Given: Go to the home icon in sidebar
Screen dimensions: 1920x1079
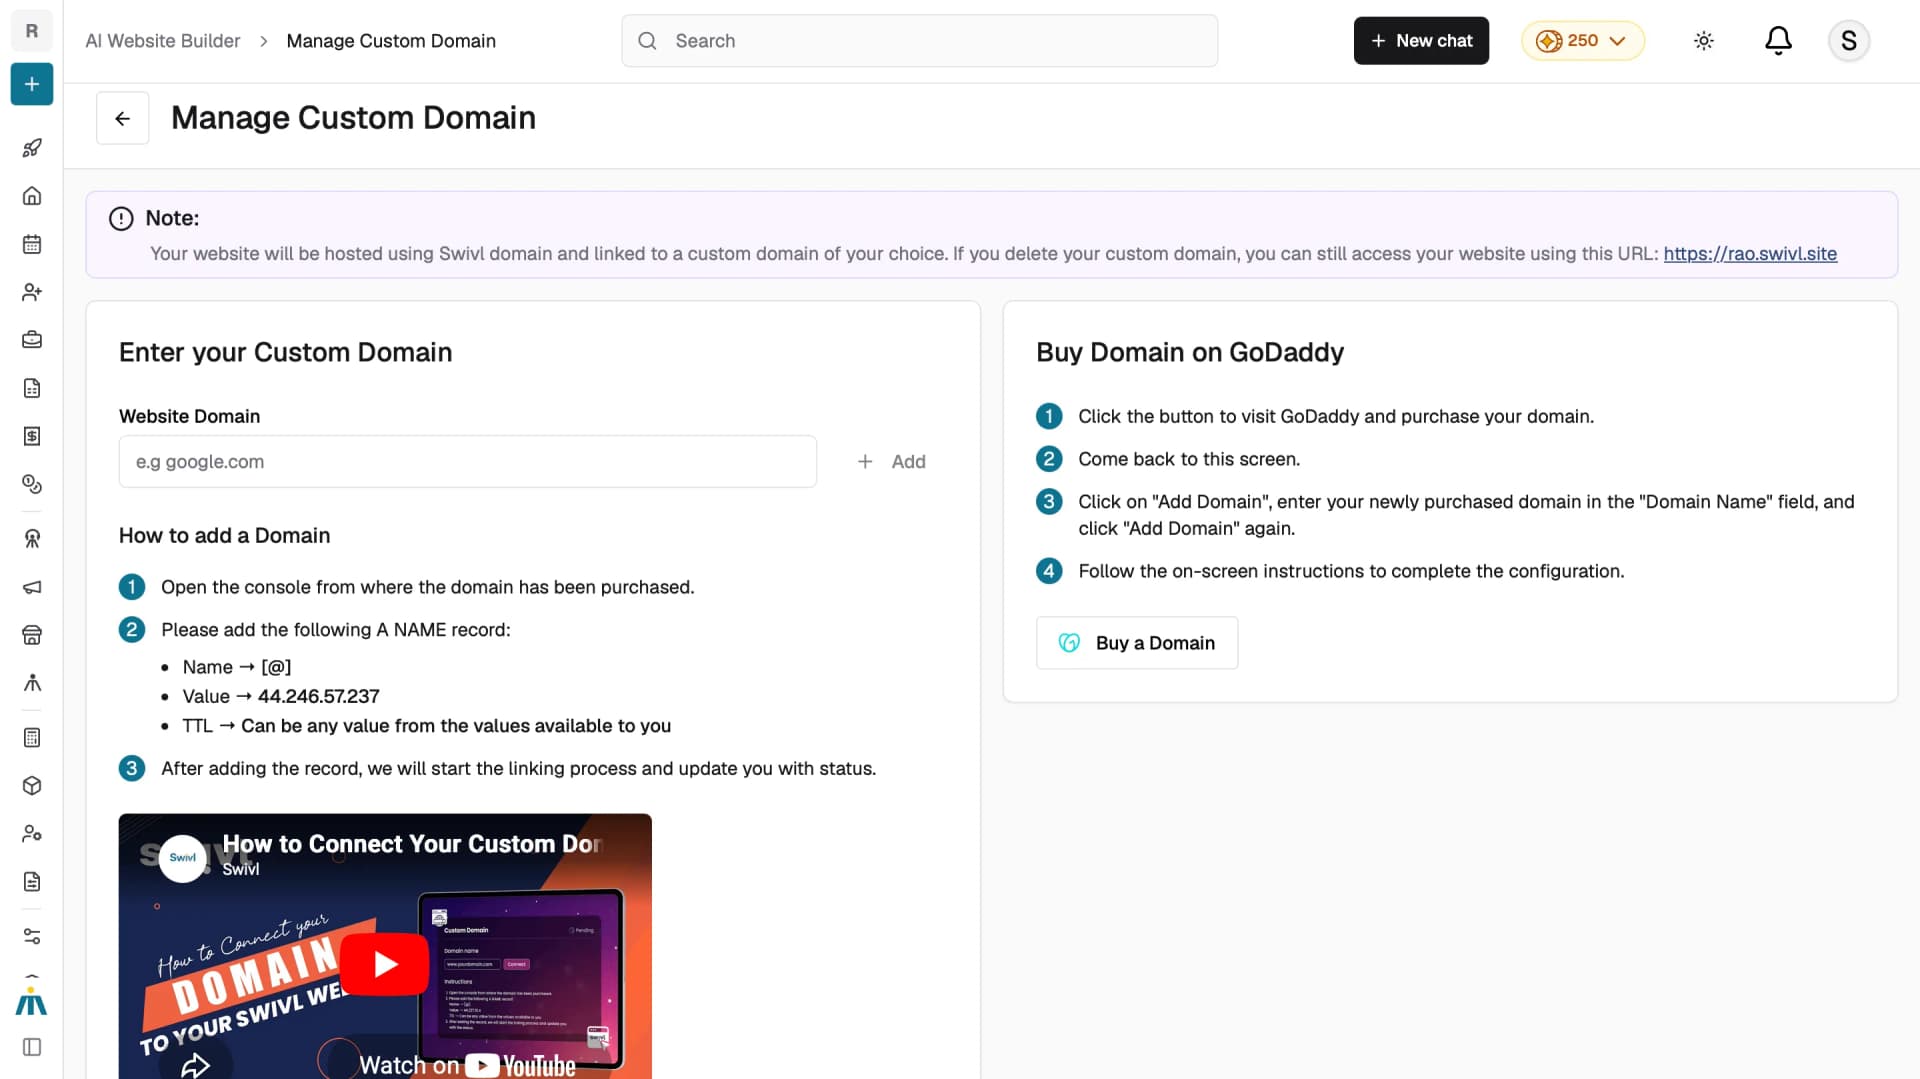Looking at the screenshot, I should [x=32, y=196].
